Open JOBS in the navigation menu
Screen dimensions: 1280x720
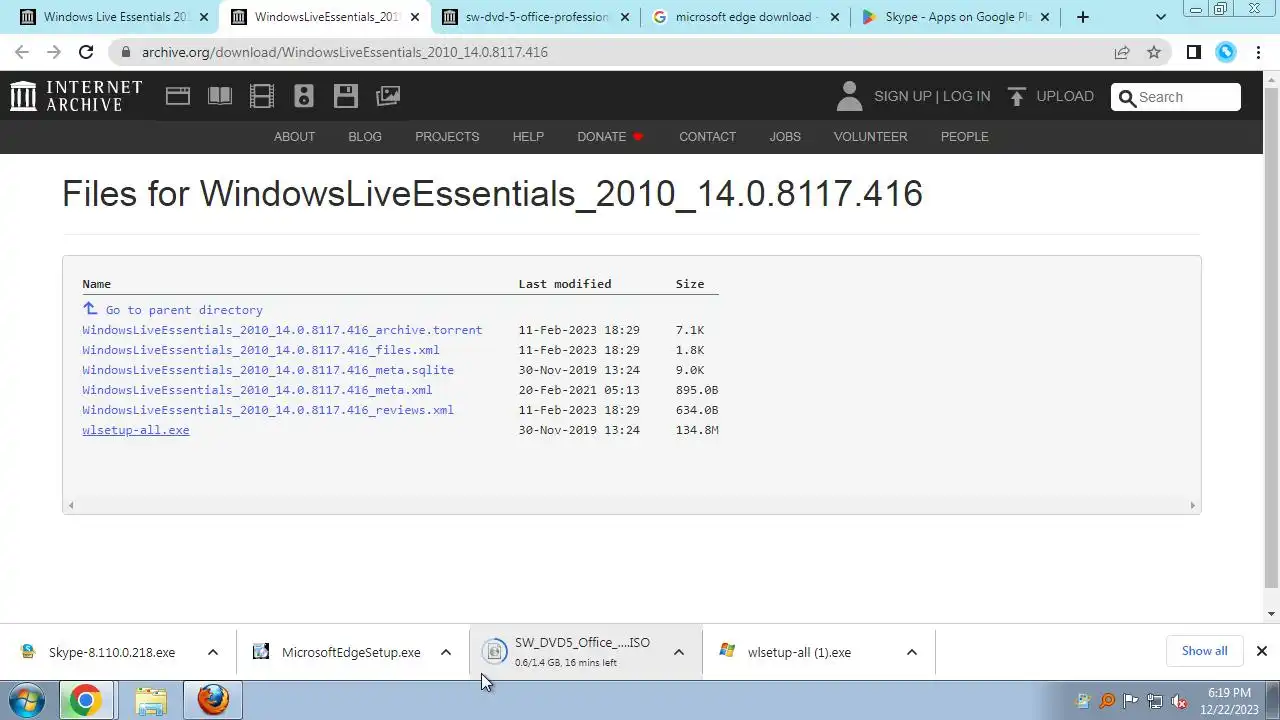pyautogui.click(x=785, y=137)
